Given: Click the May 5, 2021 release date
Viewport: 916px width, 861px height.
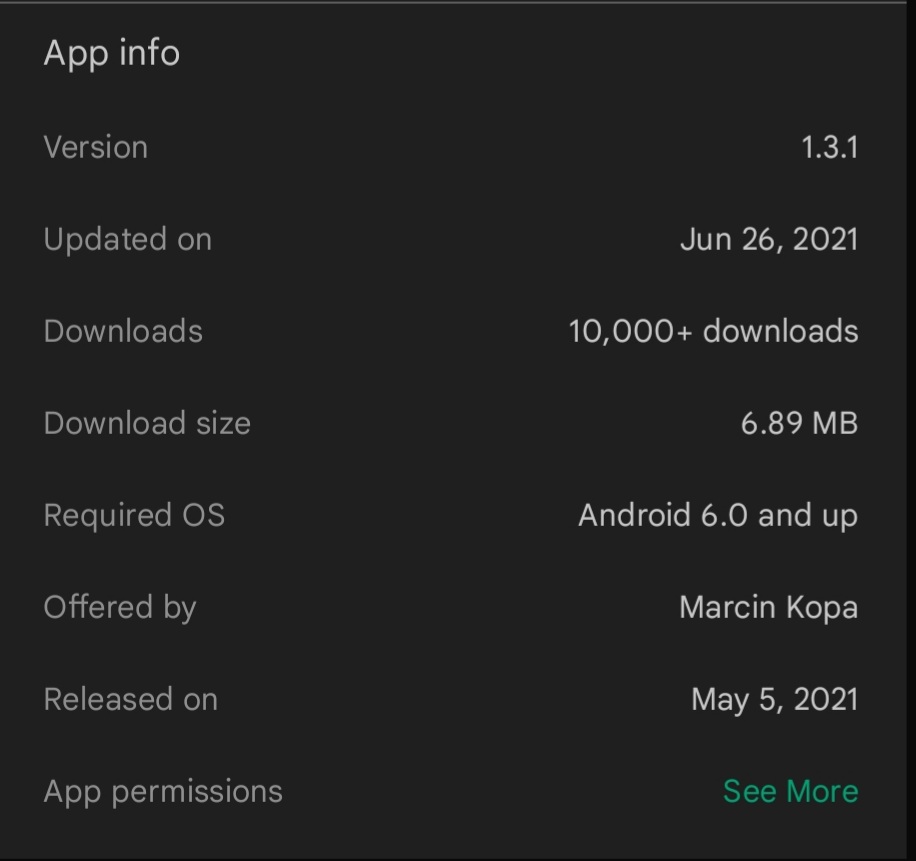Looking at the screenshot, I should [775, 699].
